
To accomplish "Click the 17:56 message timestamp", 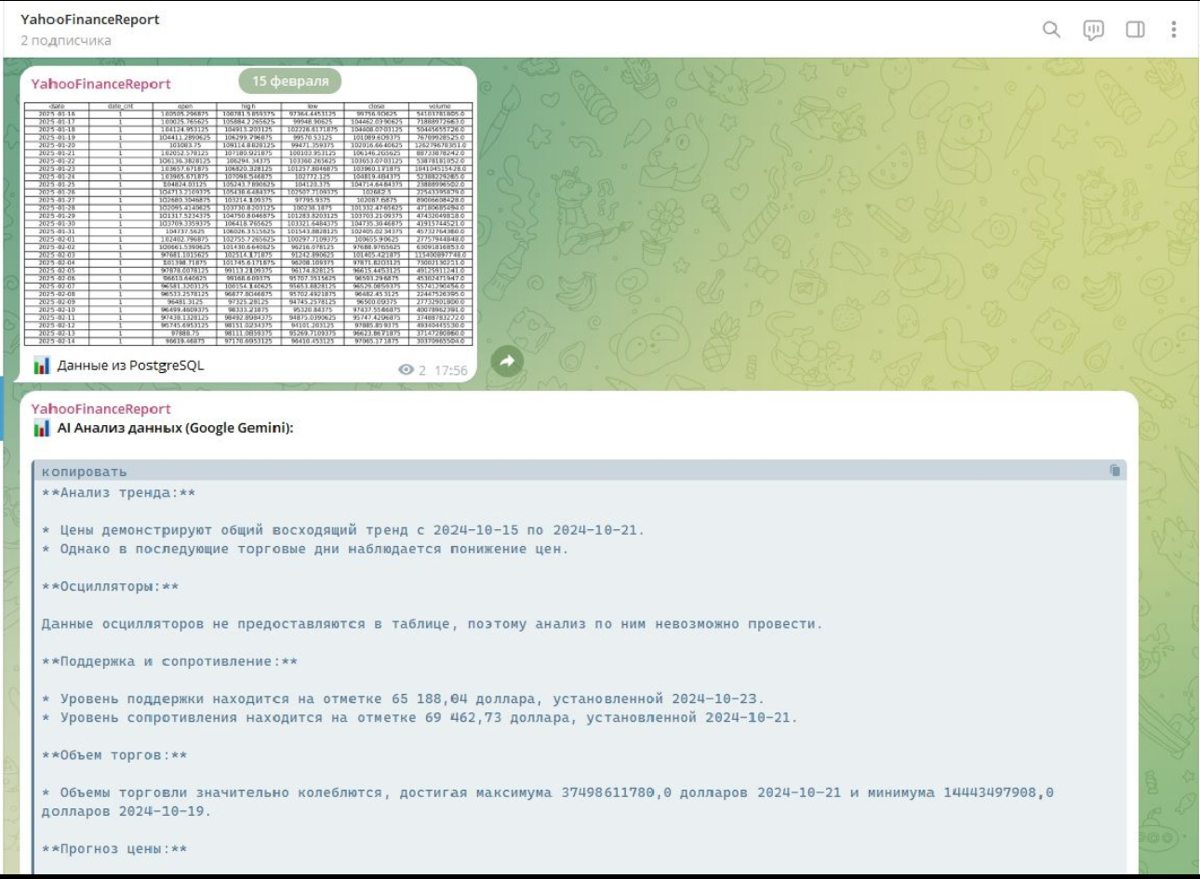I will point(451,370).
